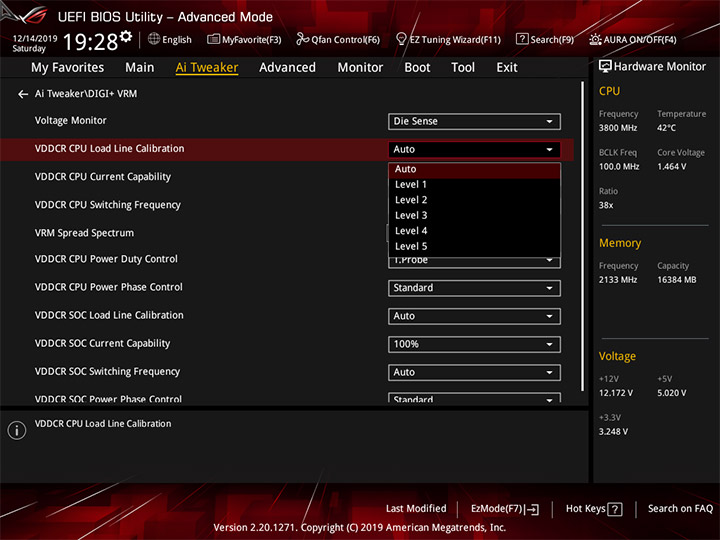Click the EzMode switch arrow icon
The image size is (720, 540).
pos(533,509)
